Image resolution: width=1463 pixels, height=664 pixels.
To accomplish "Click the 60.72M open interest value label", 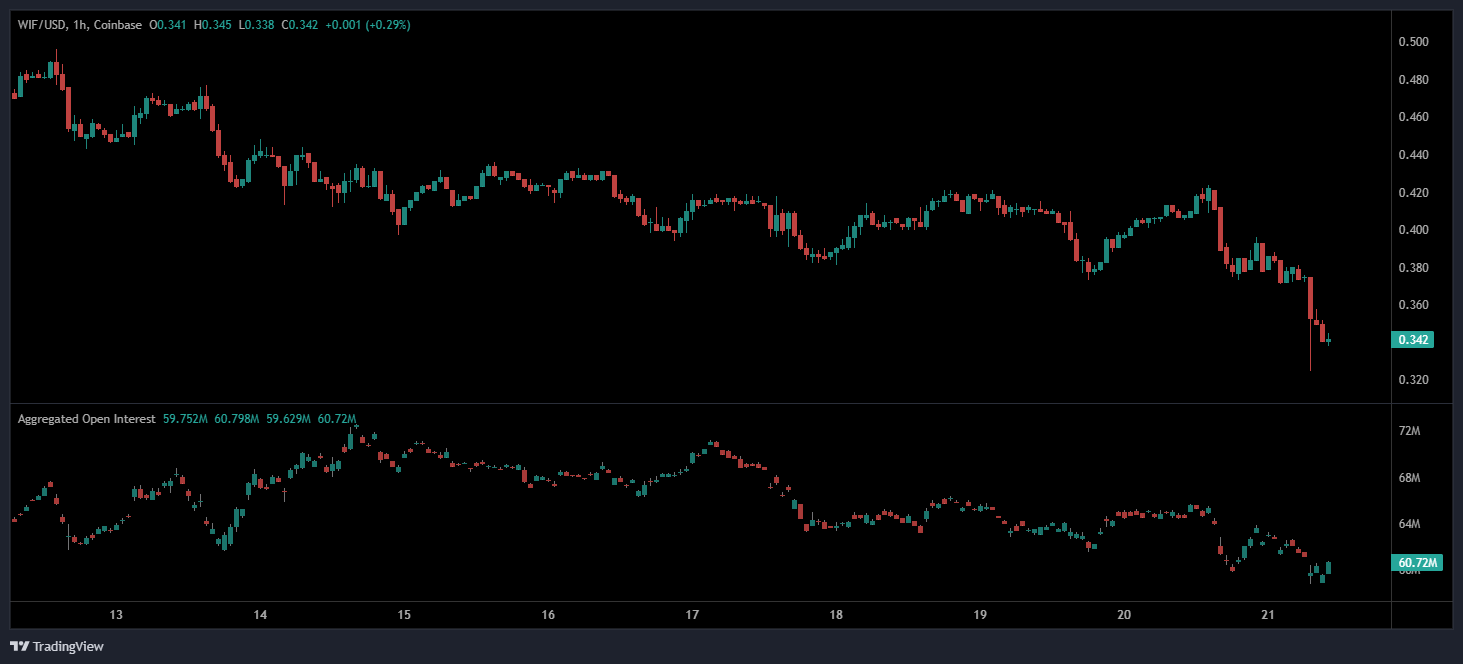I will (x=1416, y=563).
